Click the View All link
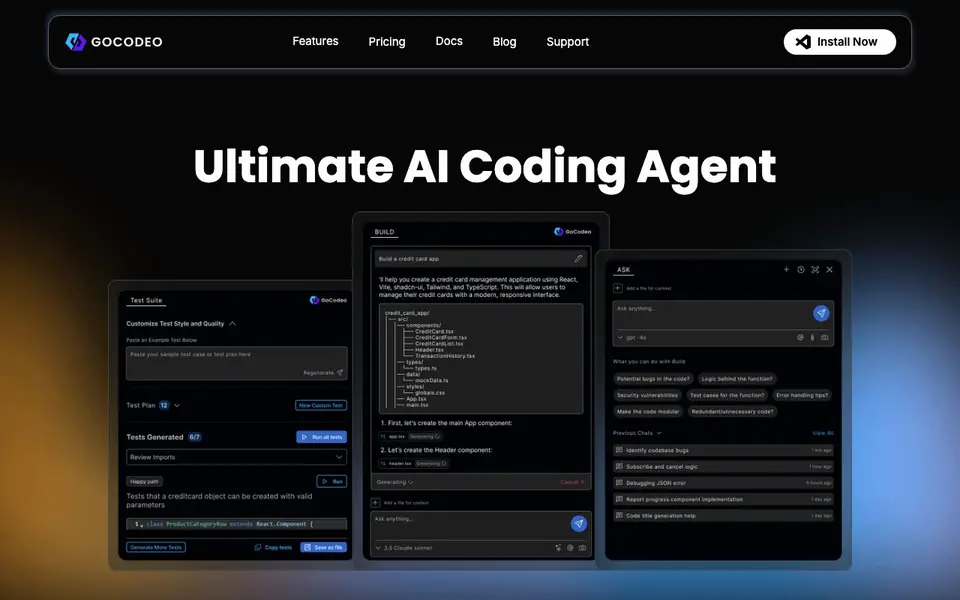Image resolution: width=960 pixels, height=600 pixels. tap(823, 433)
